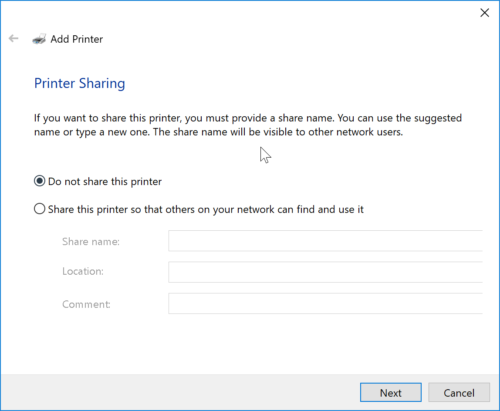Click the share name instructions paragraph
Image resolution: width=500 pixels, height=411 pixels.
[248, 125]
